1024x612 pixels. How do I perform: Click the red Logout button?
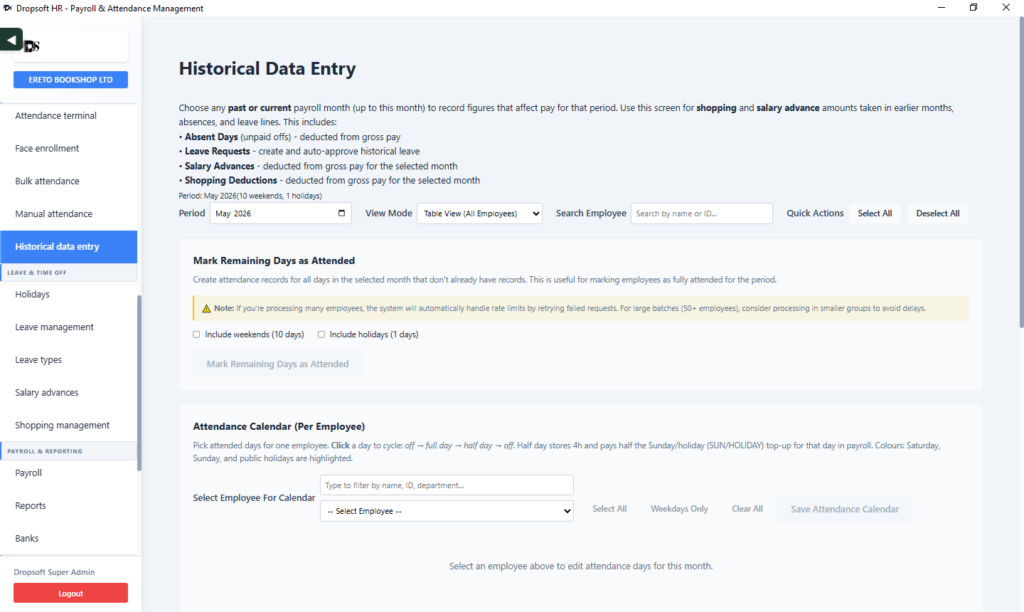tap(71, 593)
